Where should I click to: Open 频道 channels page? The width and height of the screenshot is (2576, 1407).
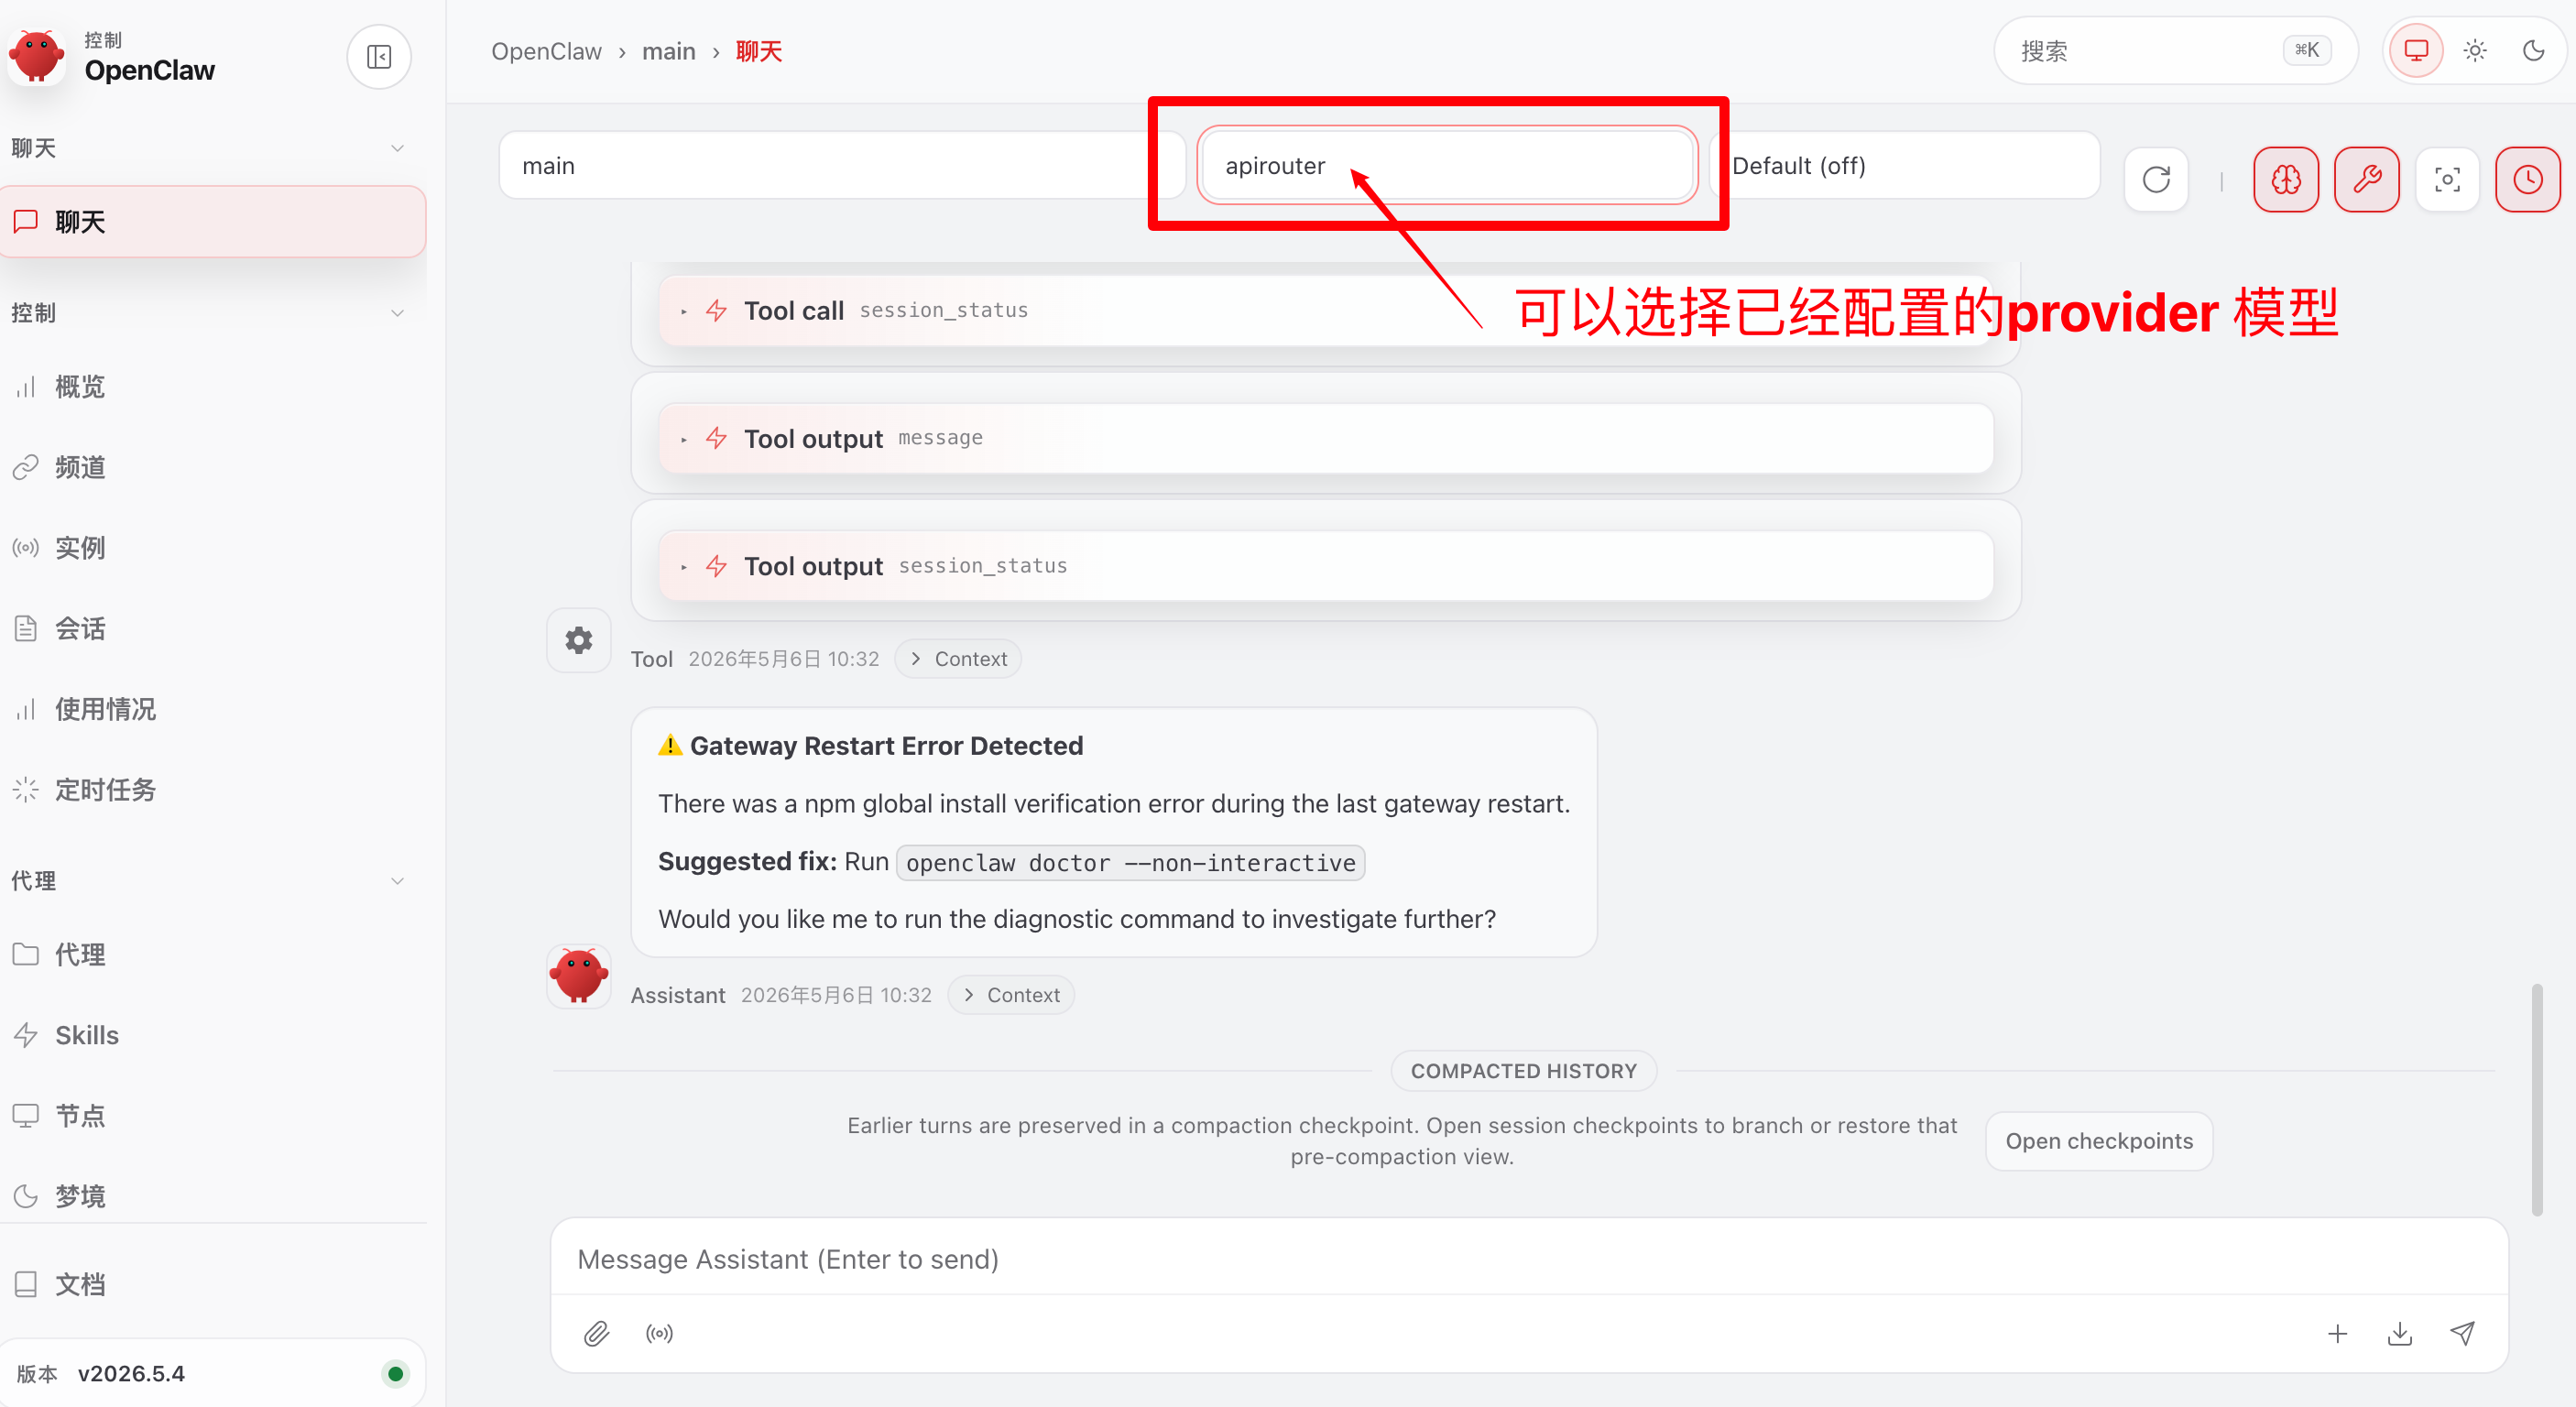213,467
